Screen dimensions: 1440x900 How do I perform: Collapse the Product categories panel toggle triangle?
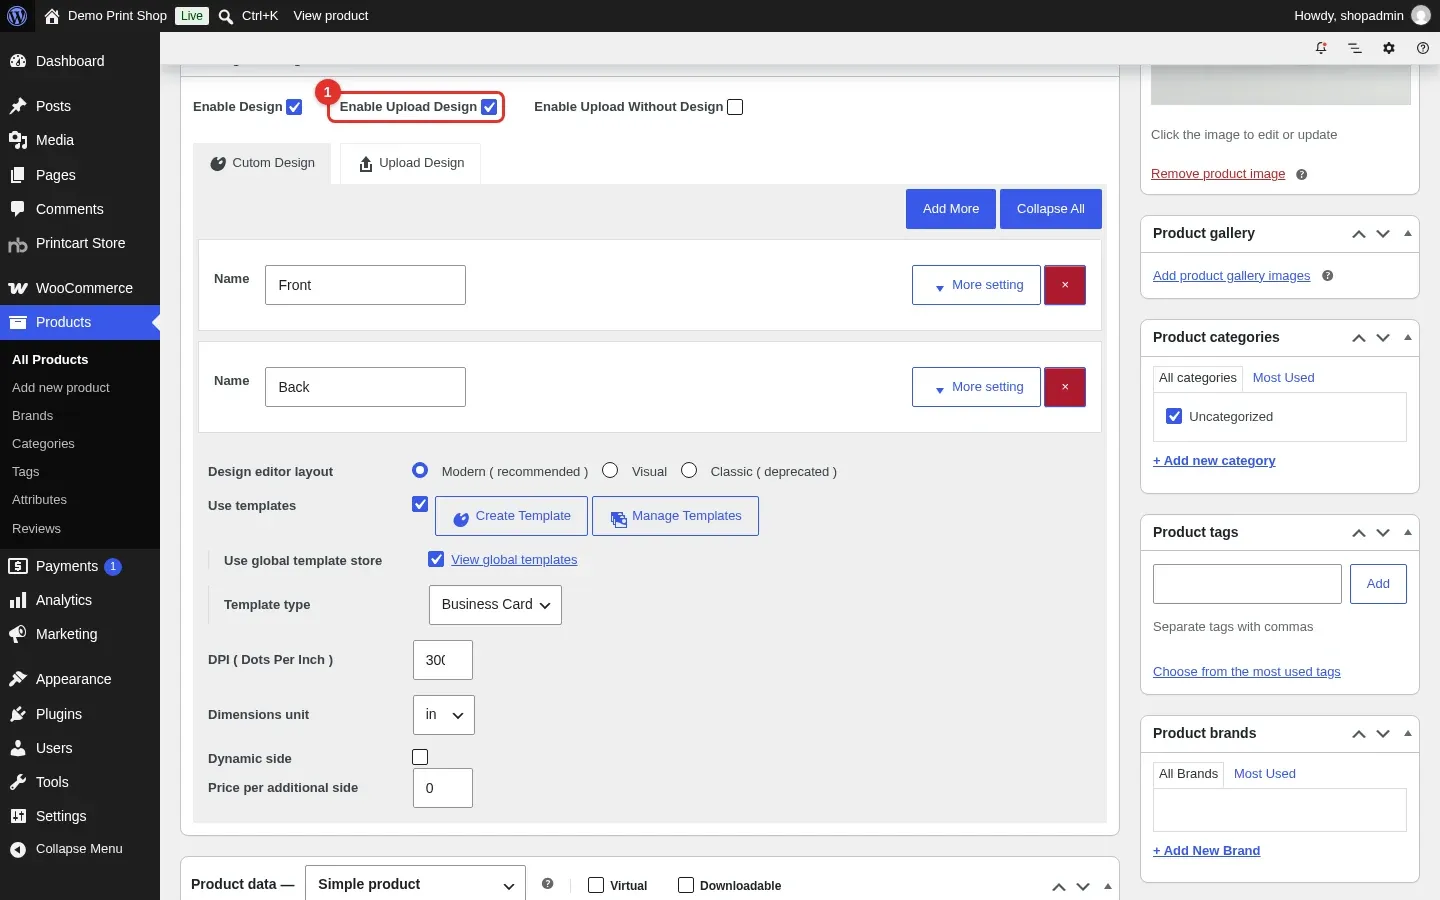(1408, 338)
